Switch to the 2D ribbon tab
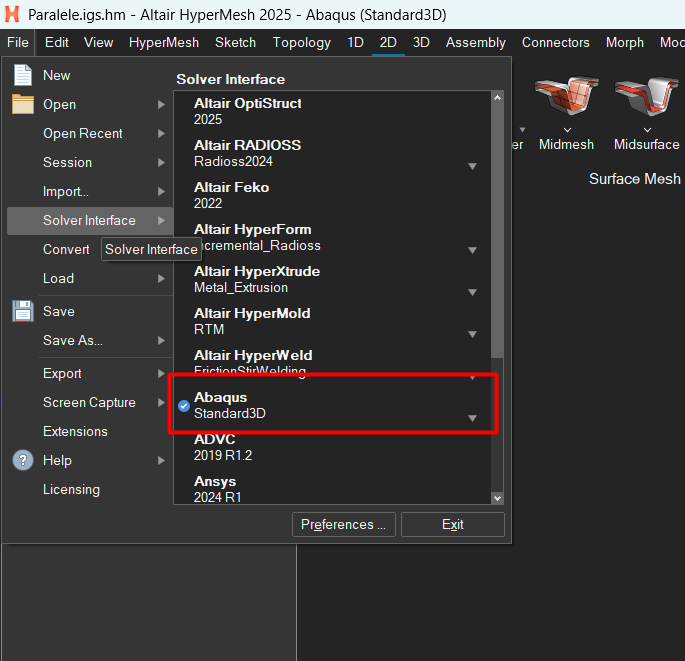Screen dimensions: 685x661 click(388, 42)
